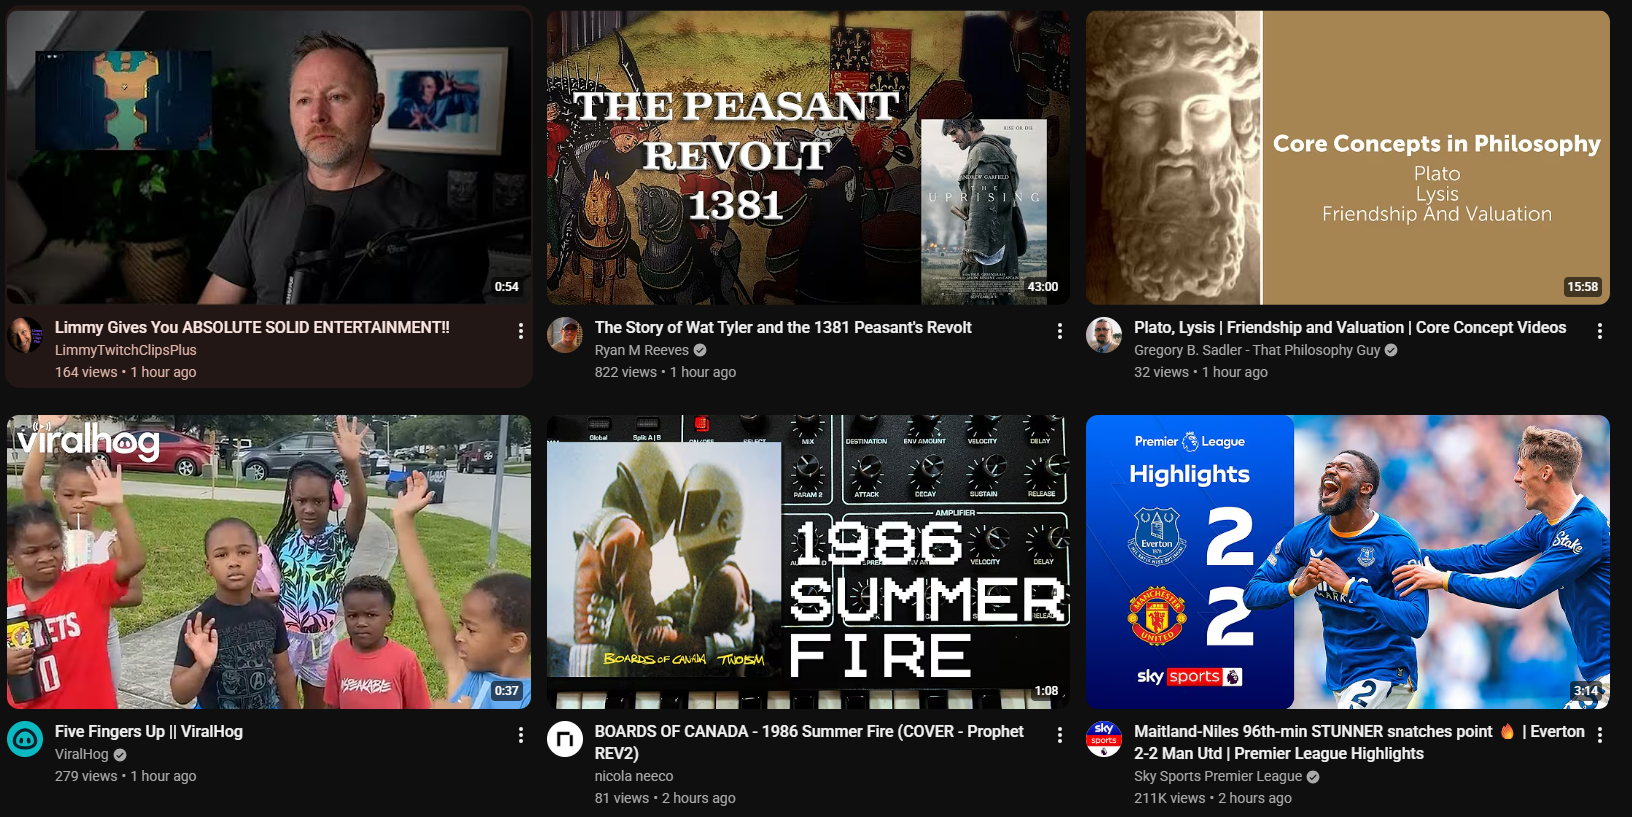
Task: Open options menu for Plato Lysis video
Action: (1599, 331)
